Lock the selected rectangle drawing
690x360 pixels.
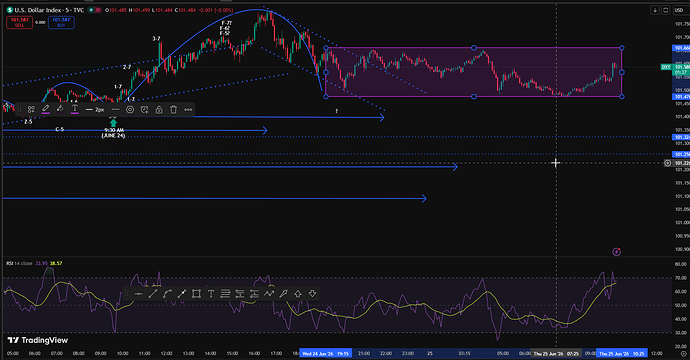tap(159, 110)
